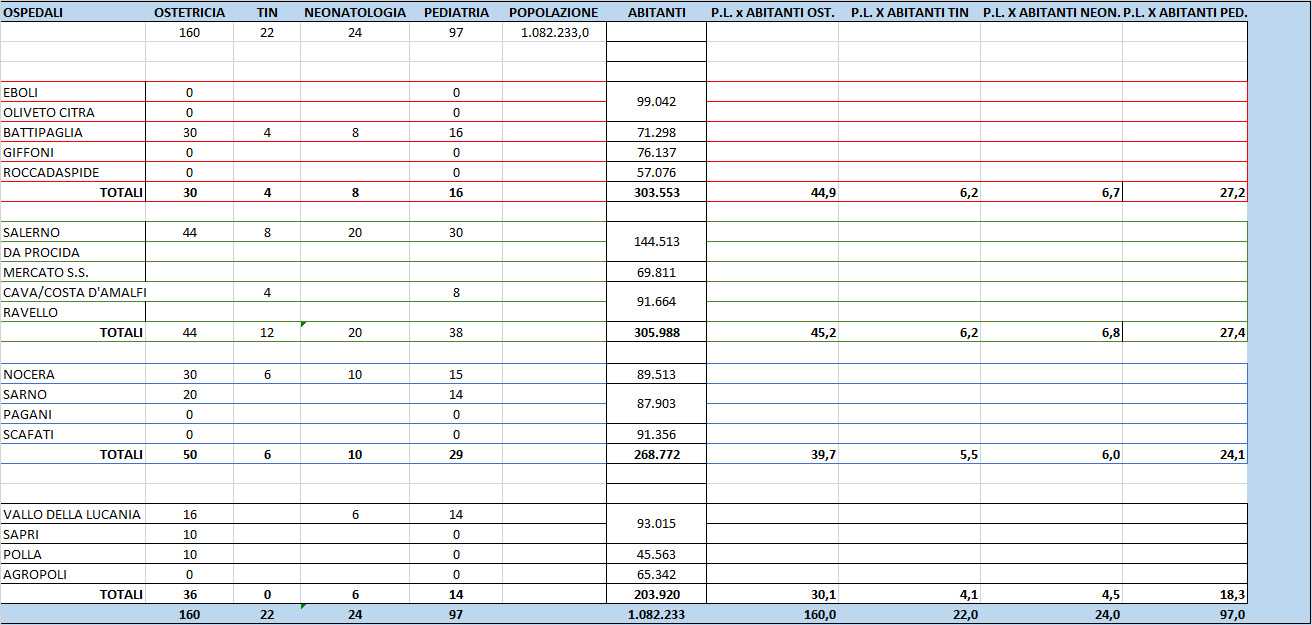
Task: Click the 44,9 P.L. x ABITANTI OST. cell
Action: tap(772, 192)
